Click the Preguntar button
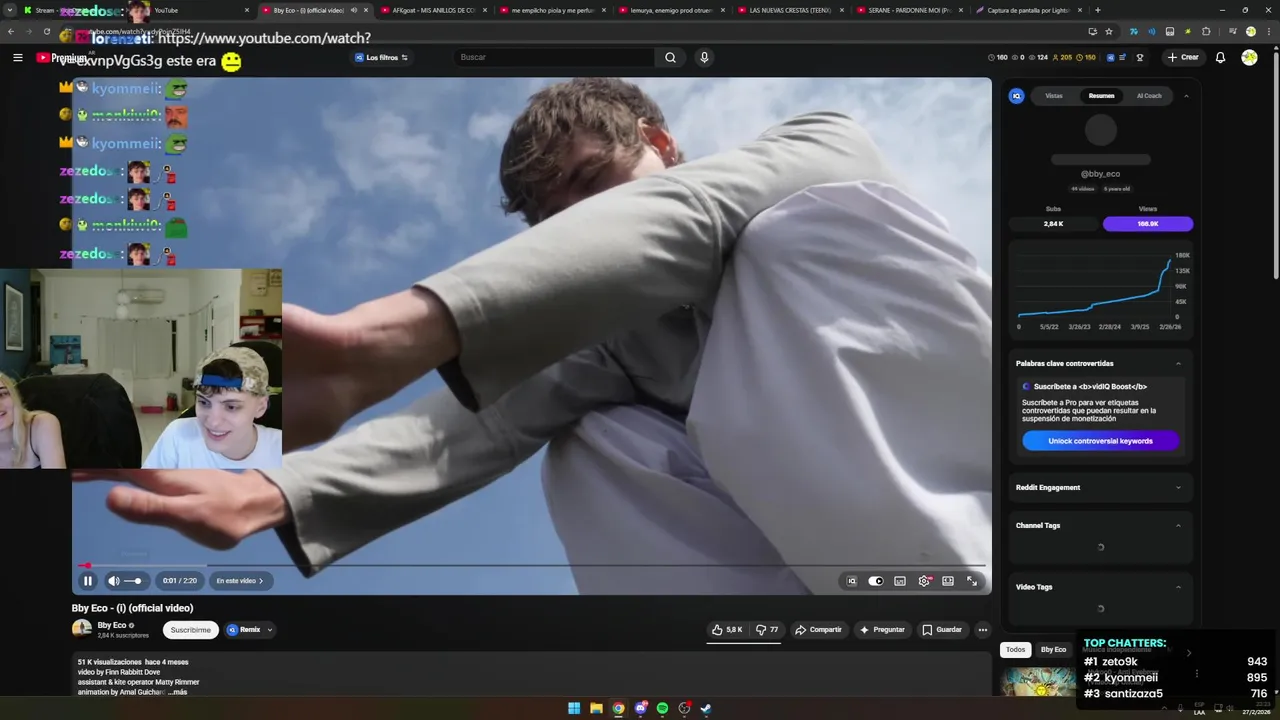Screen dimensions: 1280x720 (x=882, y=630)
